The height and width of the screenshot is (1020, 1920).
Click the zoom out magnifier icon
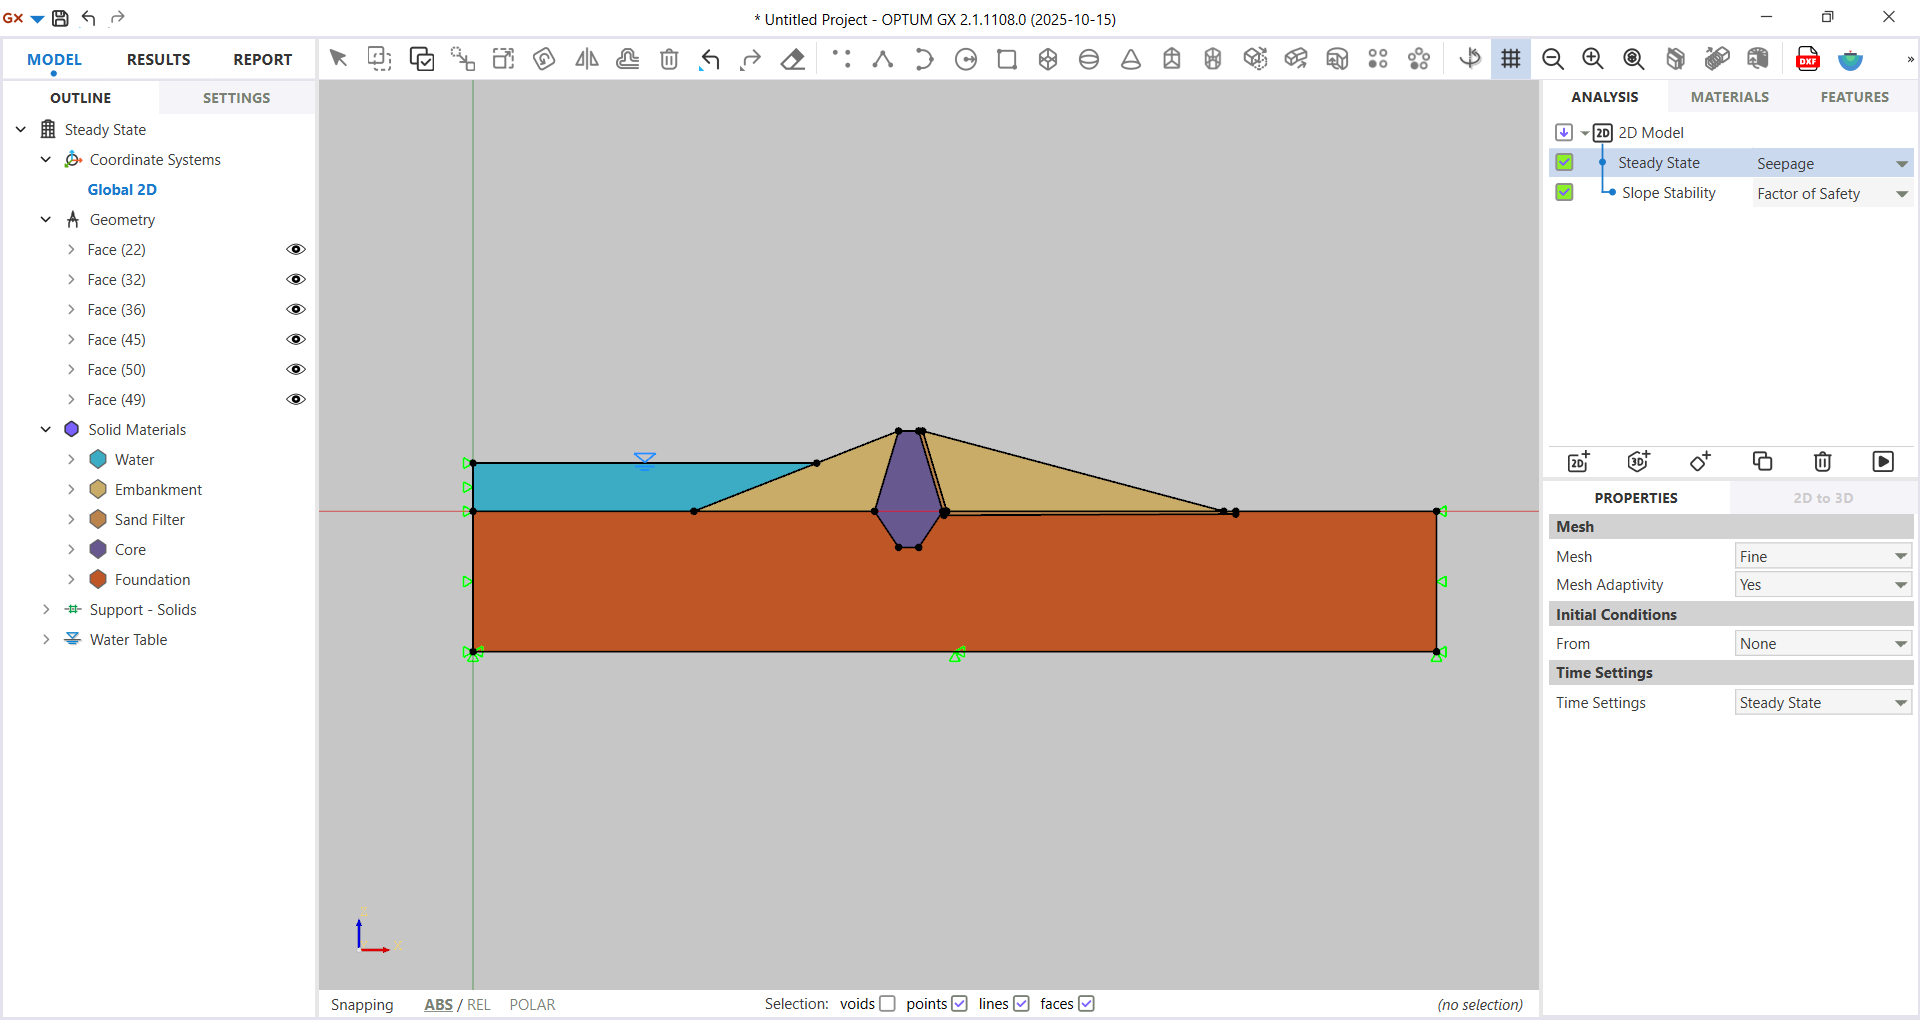click(x=1552, y=59)
